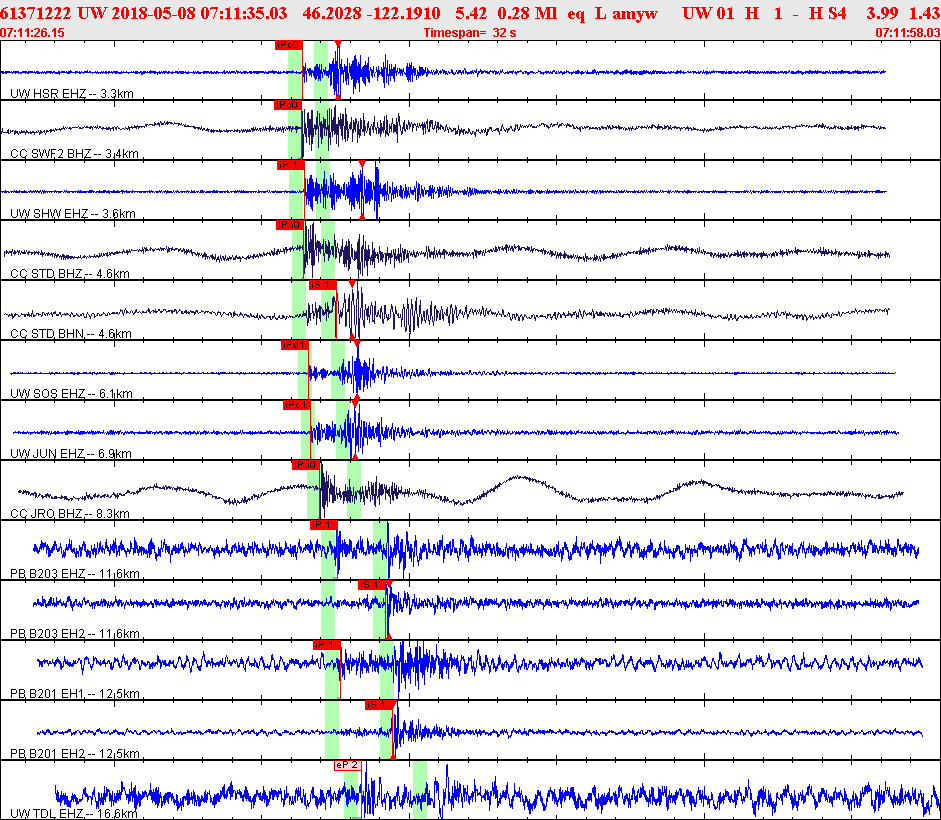Click the iP 1 pick on B203 EHZ trace
The width and height of the screenshot is (941, 820).
click(x=324, y=525)
